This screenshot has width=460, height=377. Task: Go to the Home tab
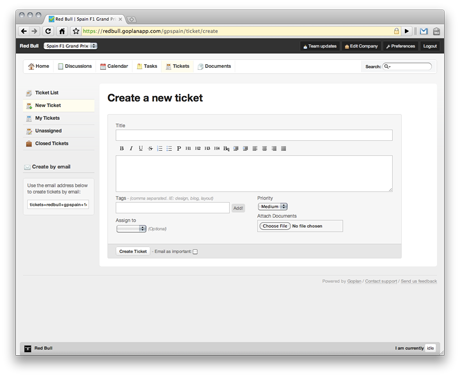pos(39,66)
